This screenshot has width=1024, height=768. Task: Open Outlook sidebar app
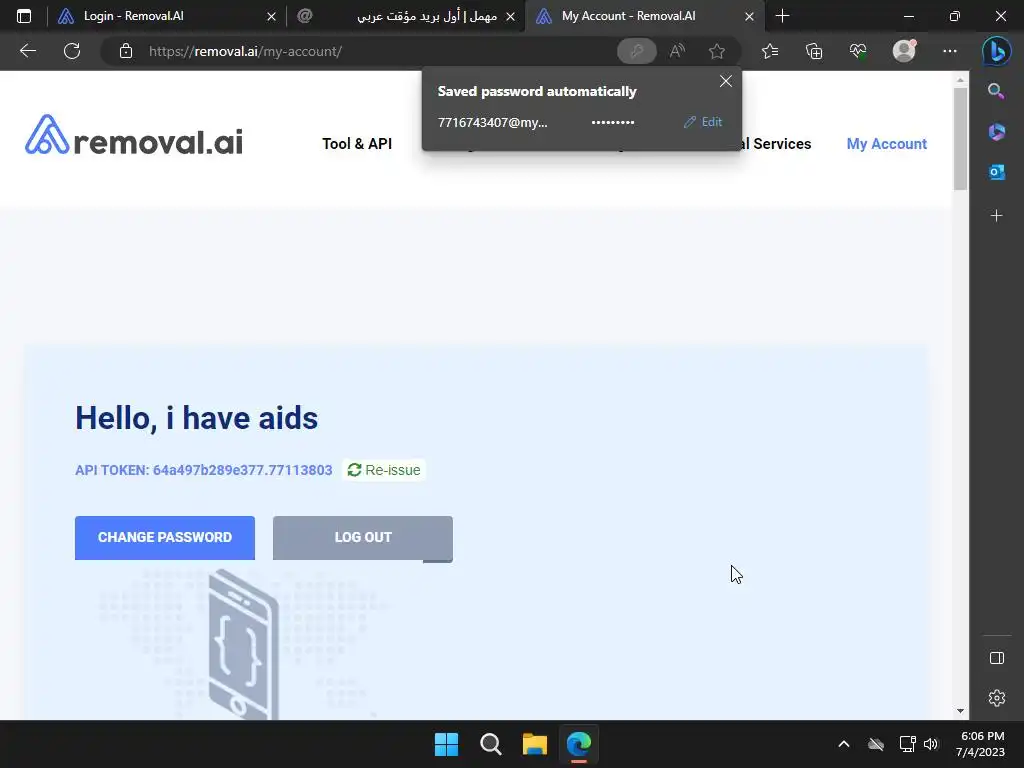pyautogui.click(x=997, y=172)
